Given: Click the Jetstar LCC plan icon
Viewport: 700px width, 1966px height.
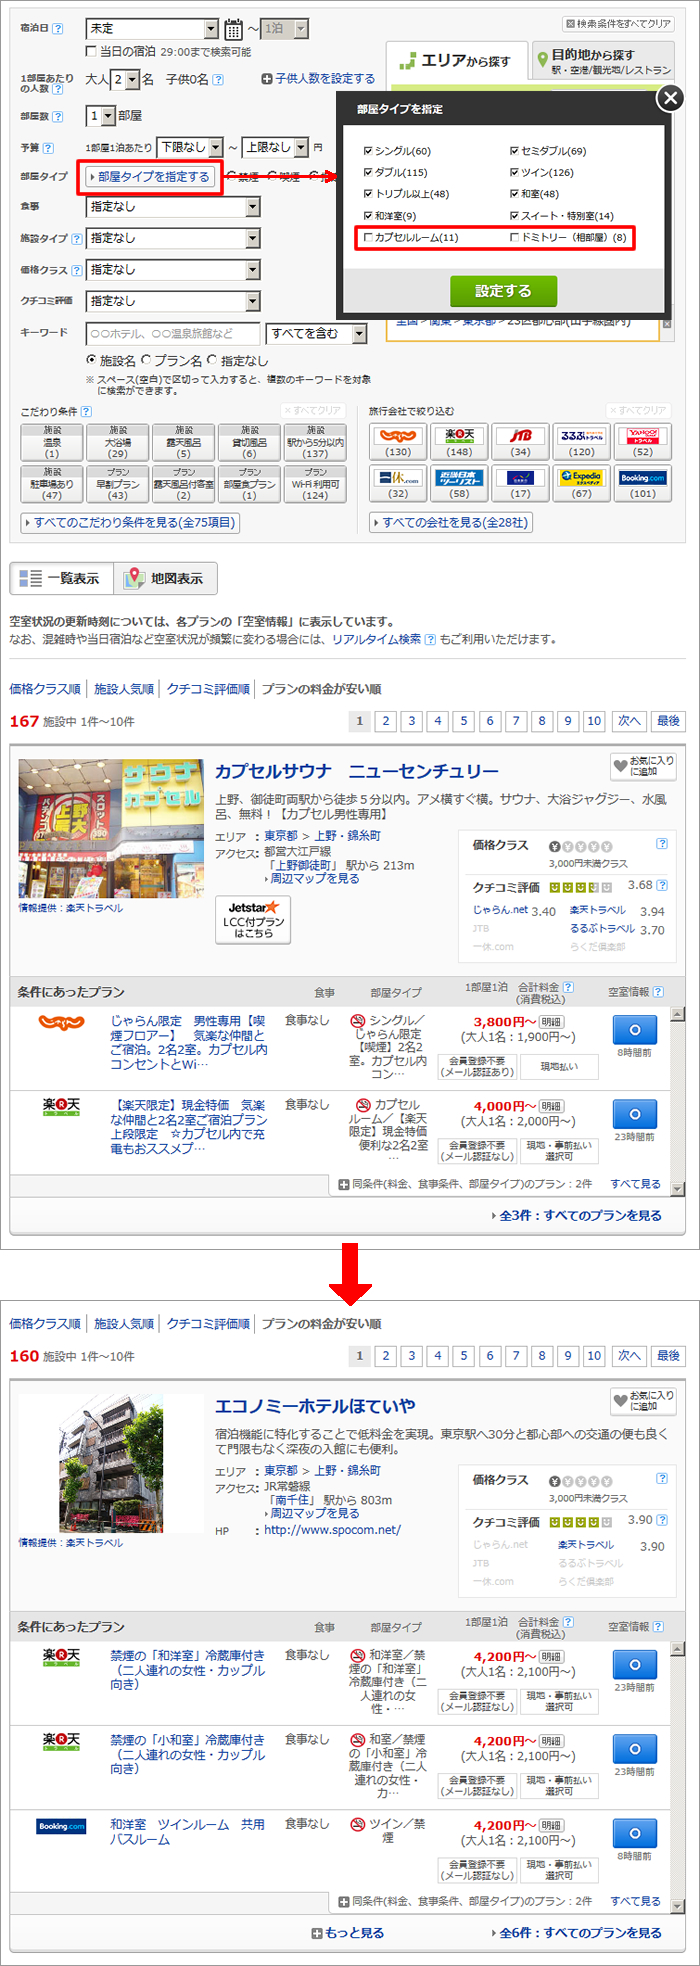Looking at the screenshot, I should click(x=253, y=918).
